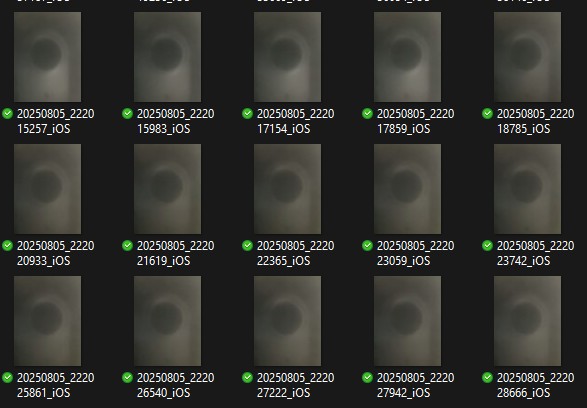
Task: Select thumbnail of 20250805_222017154_iOS
Action: tap(287, 57)
